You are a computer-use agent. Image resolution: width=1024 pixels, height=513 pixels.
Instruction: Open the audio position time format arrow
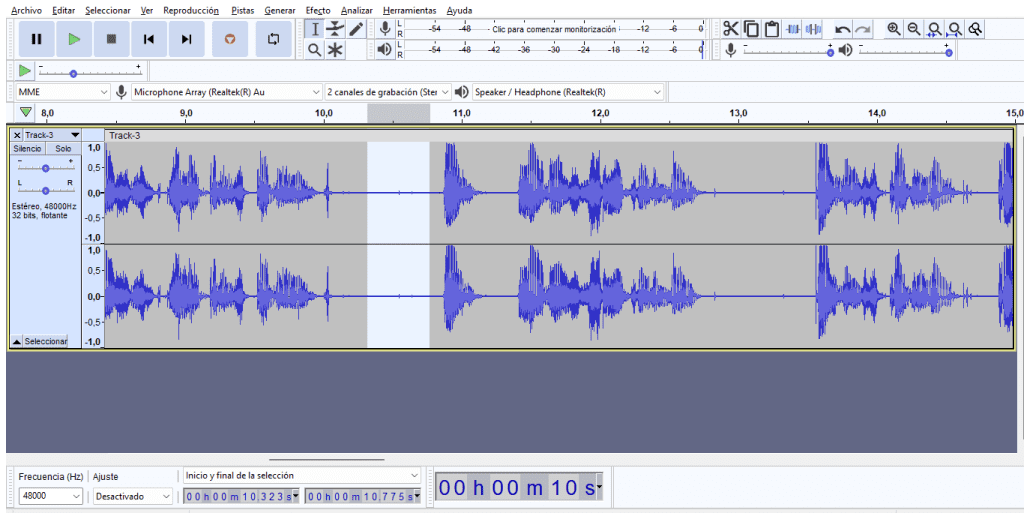click(599, 487)
